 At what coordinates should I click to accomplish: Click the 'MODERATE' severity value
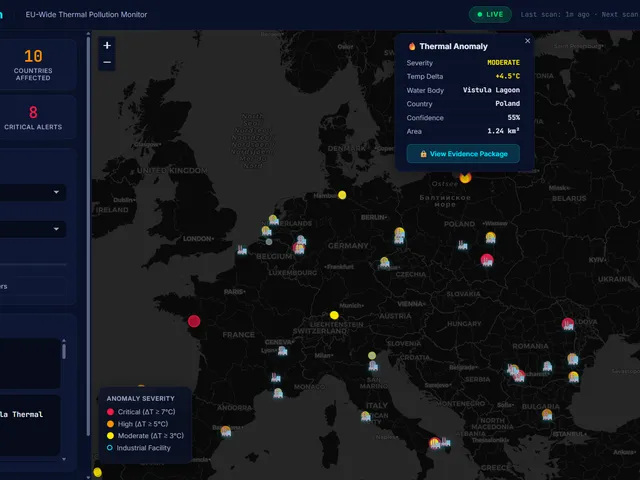(x=503, y=62)
